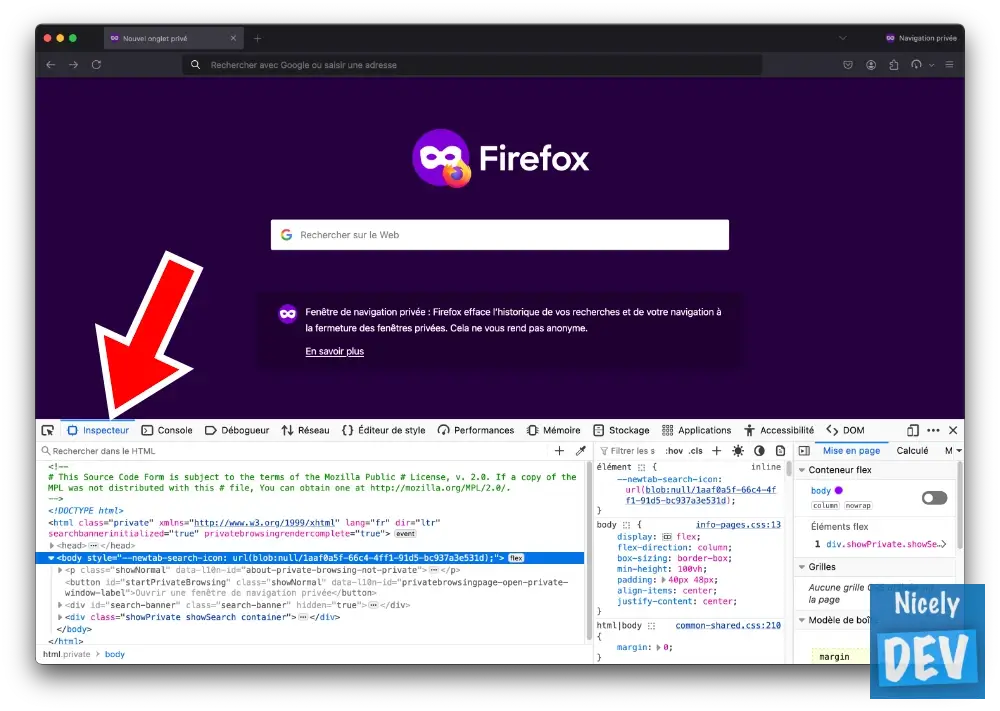Toggle dark color scheme simulation icon
The height and width of the screenshot is (711, 1000).
point(759,451)
